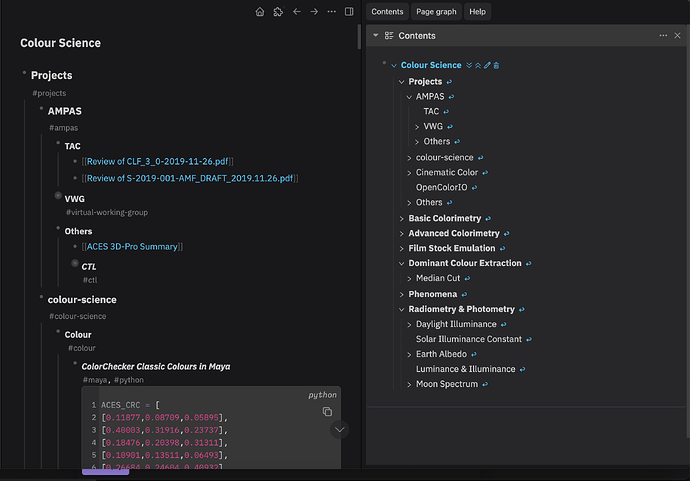690x481 pixels.
Task: Open Review of S-2019-001-AMF_DRAFT link
Action: [x=190, y=178]
